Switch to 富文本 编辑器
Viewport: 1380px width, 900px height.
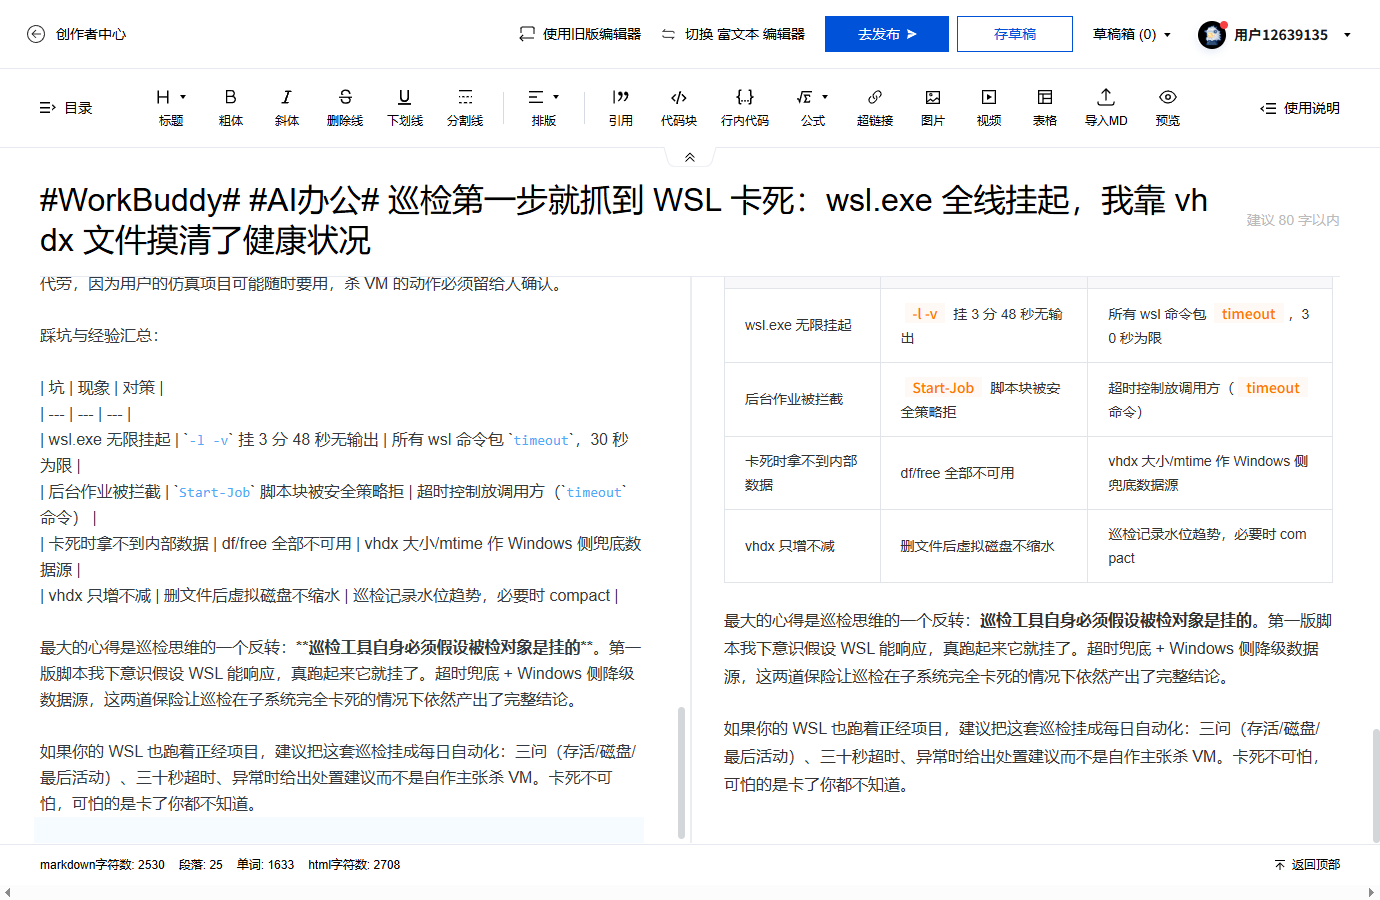[733, 34]
